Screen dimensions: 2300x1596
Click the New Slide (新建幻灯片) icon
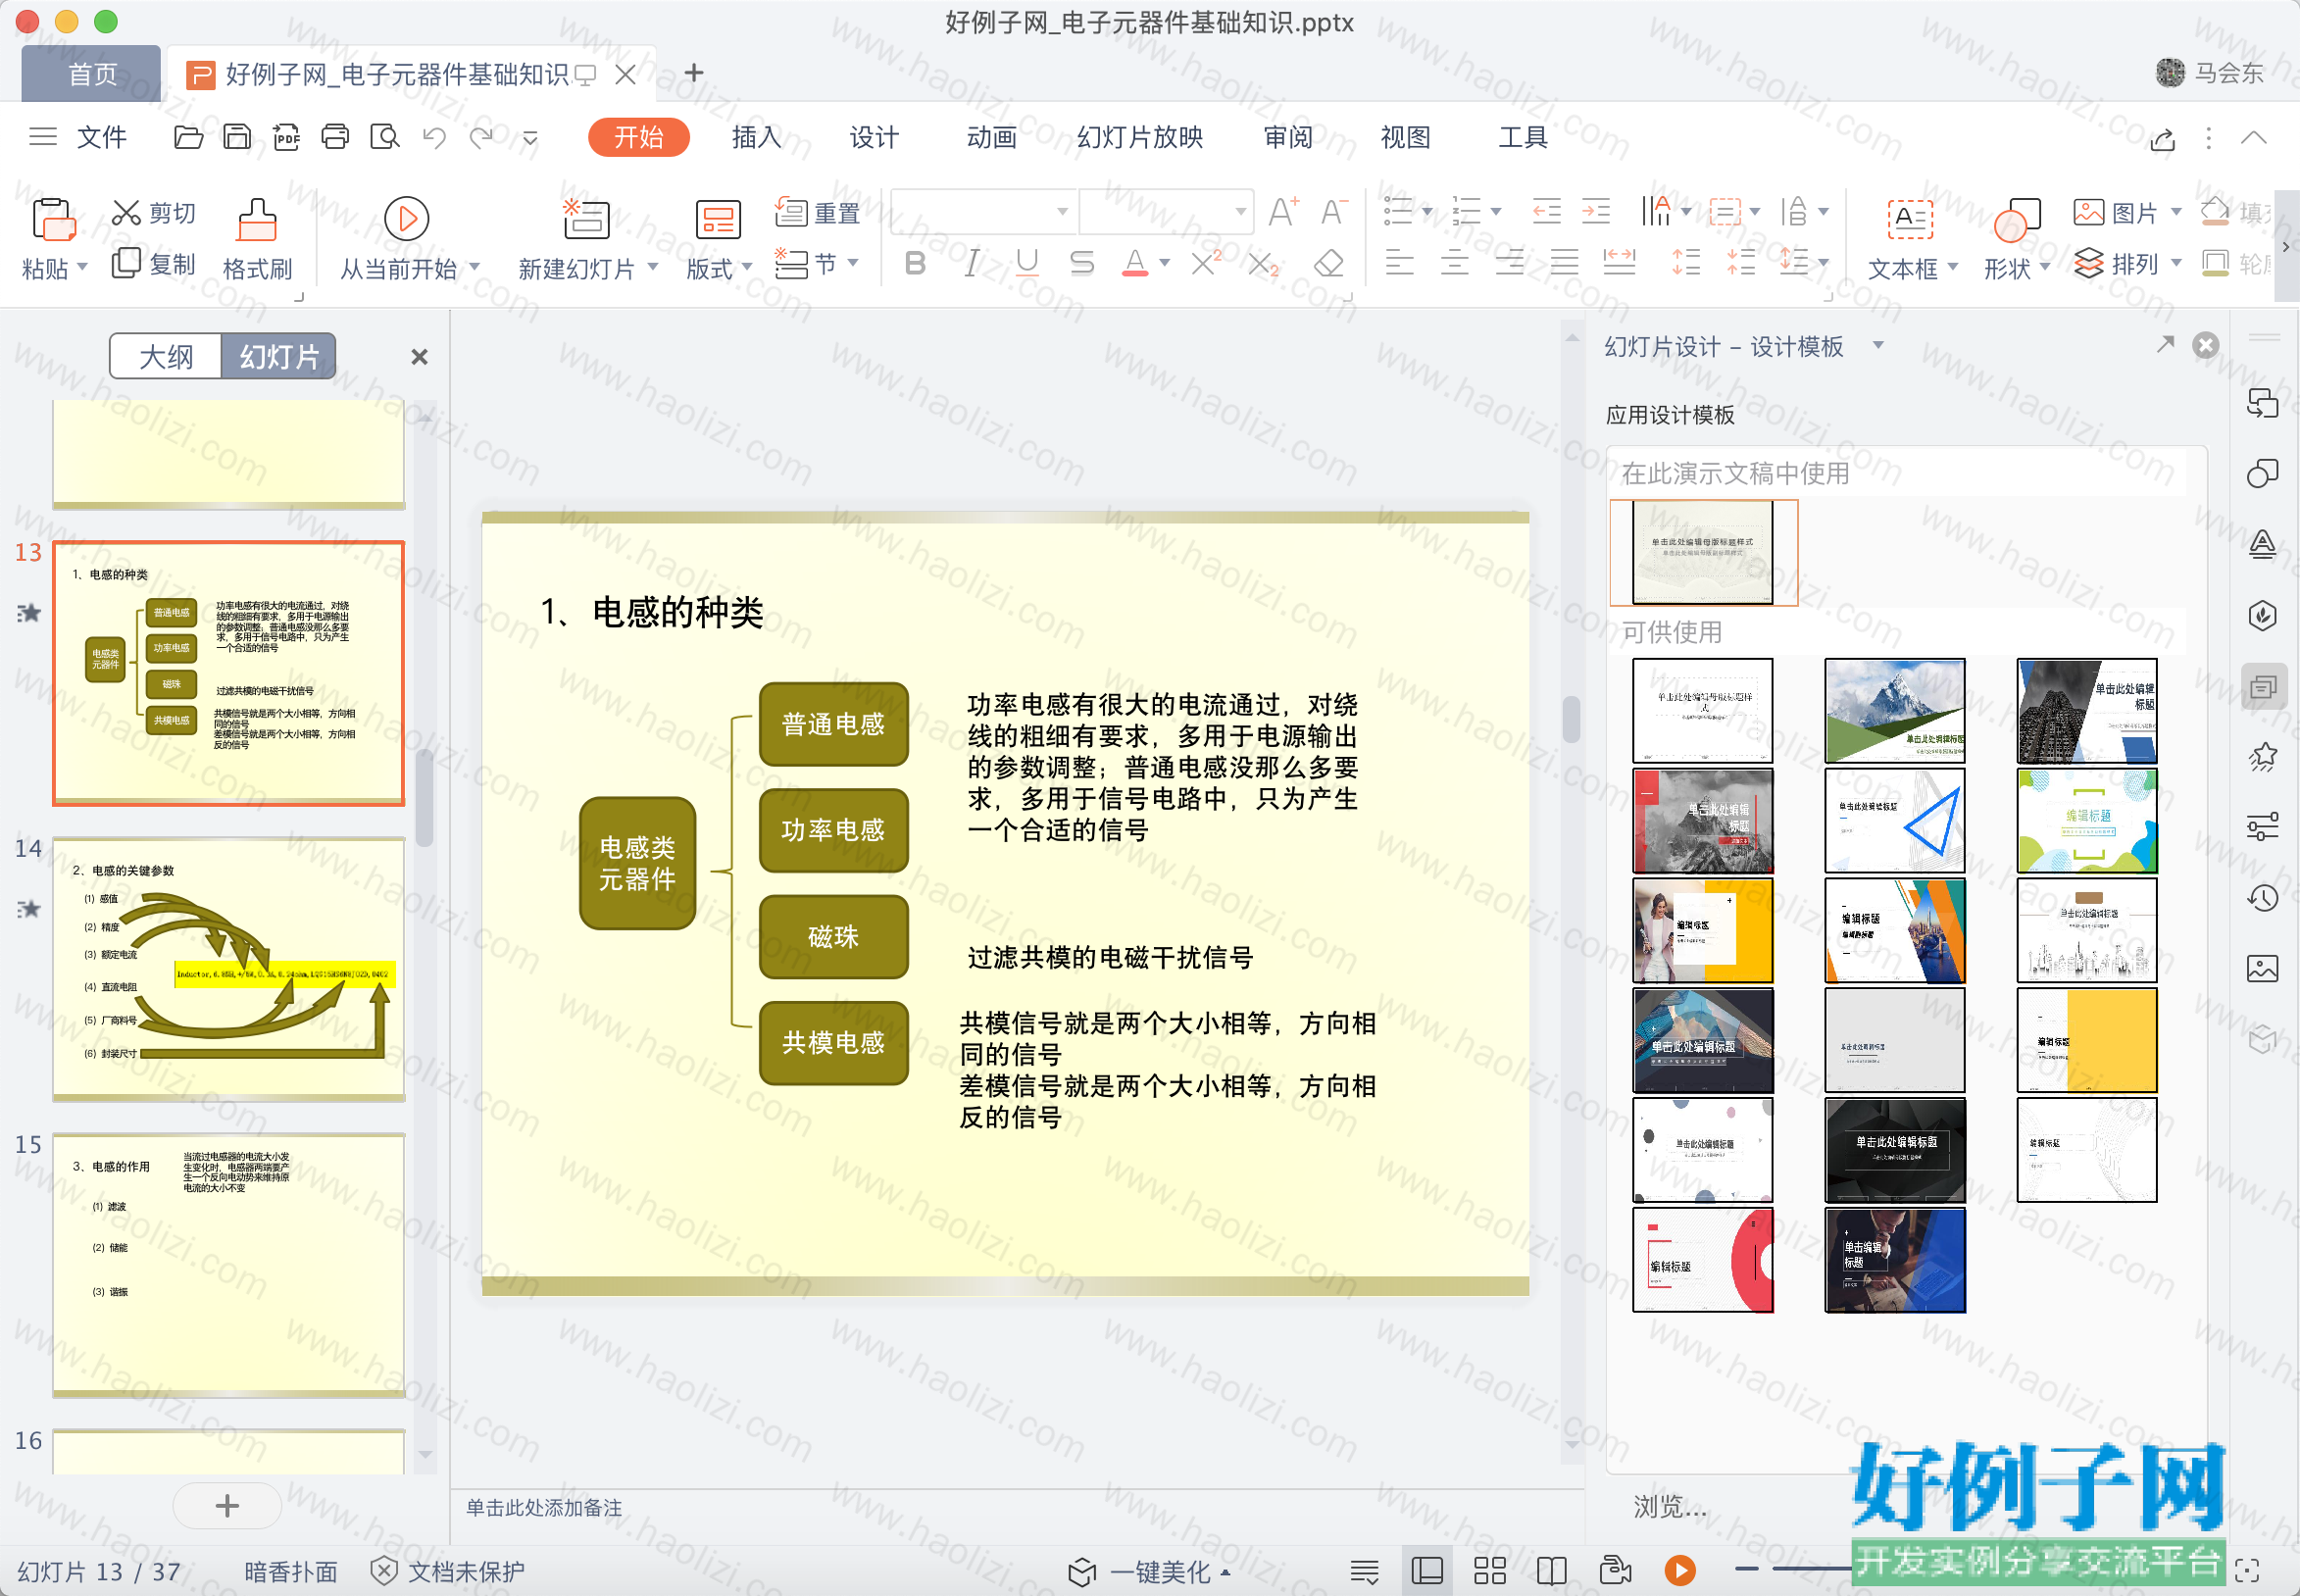[586, 219]
